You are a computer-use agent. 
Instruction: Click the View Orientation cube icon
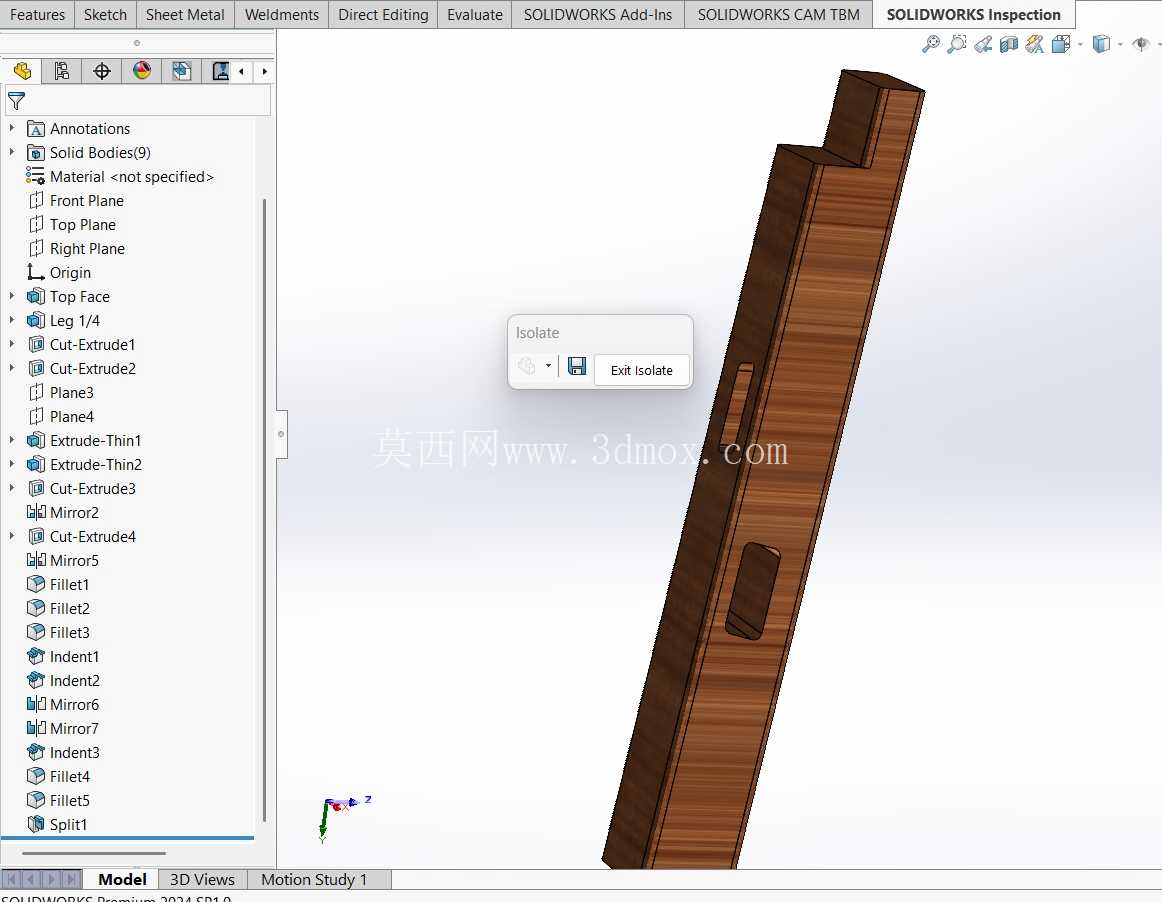[x=1060, y=44]
